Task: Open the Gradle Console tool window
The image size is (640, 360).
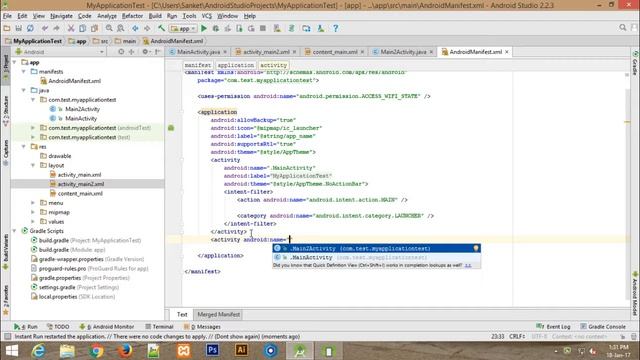Action: [x=603, y=327]
